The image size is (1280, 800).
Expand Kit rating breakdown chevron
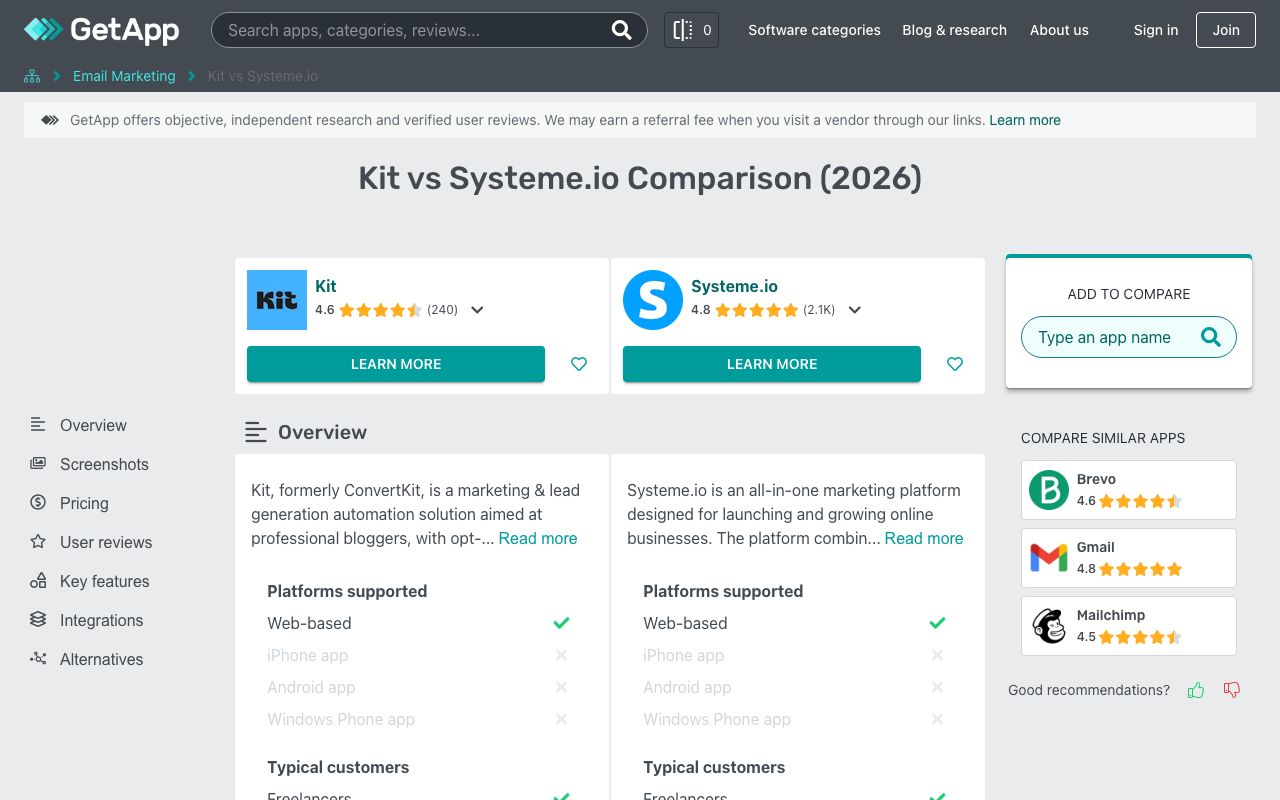(477, 310)
